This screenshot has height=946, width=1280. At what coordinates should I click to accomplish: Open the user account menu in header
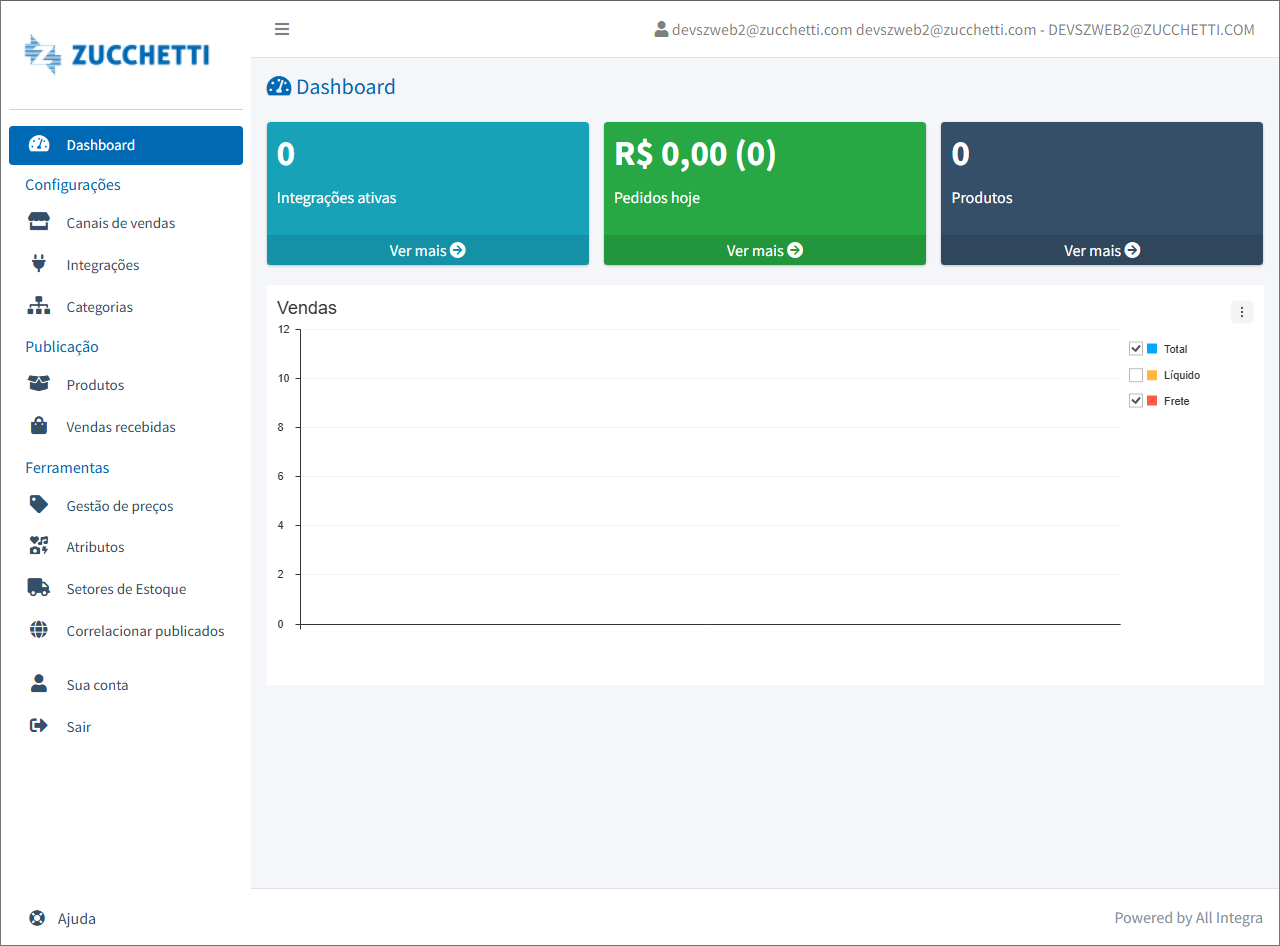954,30
